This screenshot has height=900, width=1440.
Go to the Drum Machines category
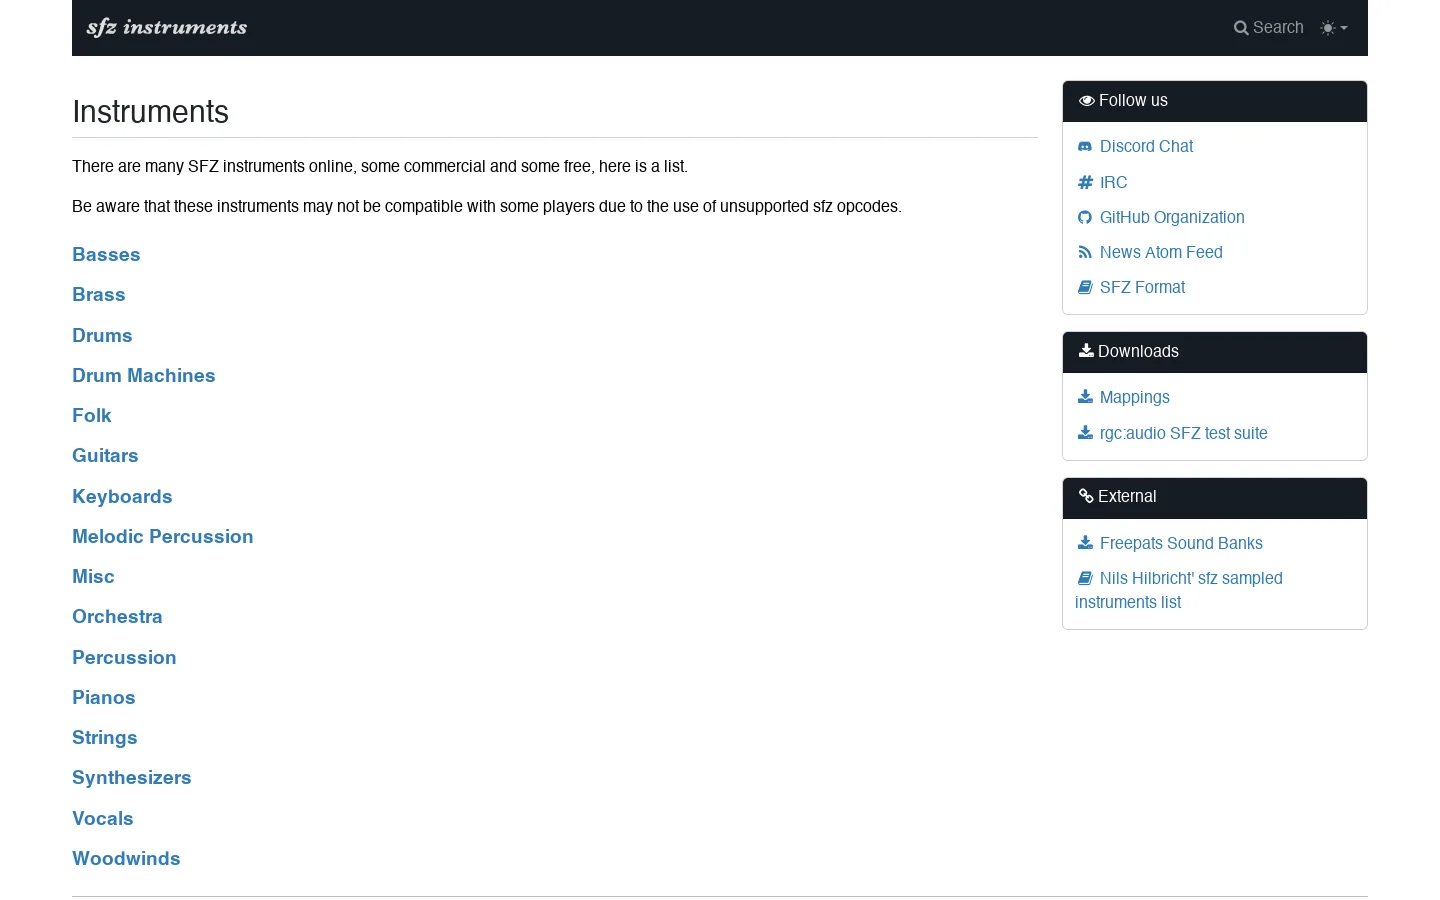click(x=143, y=375)
